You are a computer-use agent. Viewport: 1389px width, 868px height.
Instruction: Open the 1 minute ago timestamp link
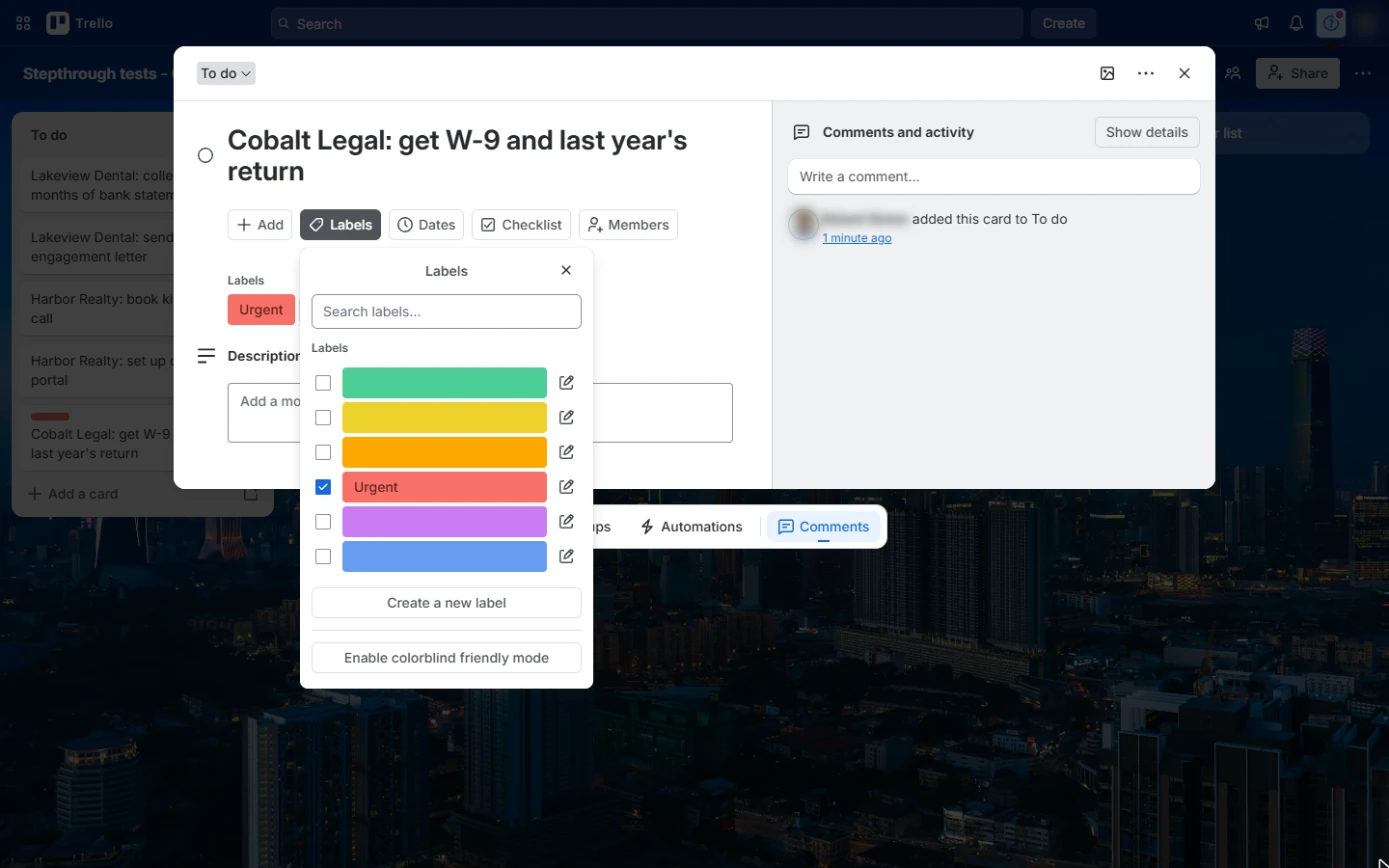pyautogui.click(x=857, y=238)
